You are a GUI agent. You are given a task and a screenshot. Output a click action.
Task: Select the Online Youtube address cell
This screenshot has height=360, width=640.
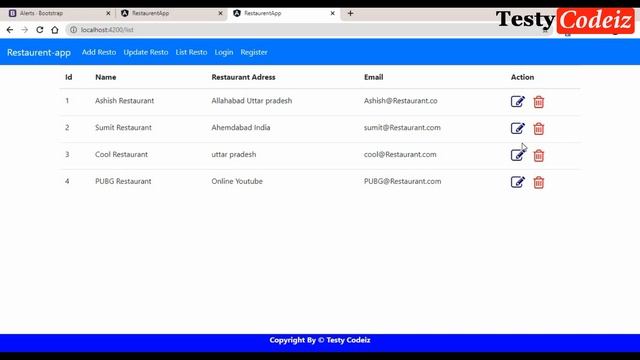pyautogui.click(x=237, y=182)
